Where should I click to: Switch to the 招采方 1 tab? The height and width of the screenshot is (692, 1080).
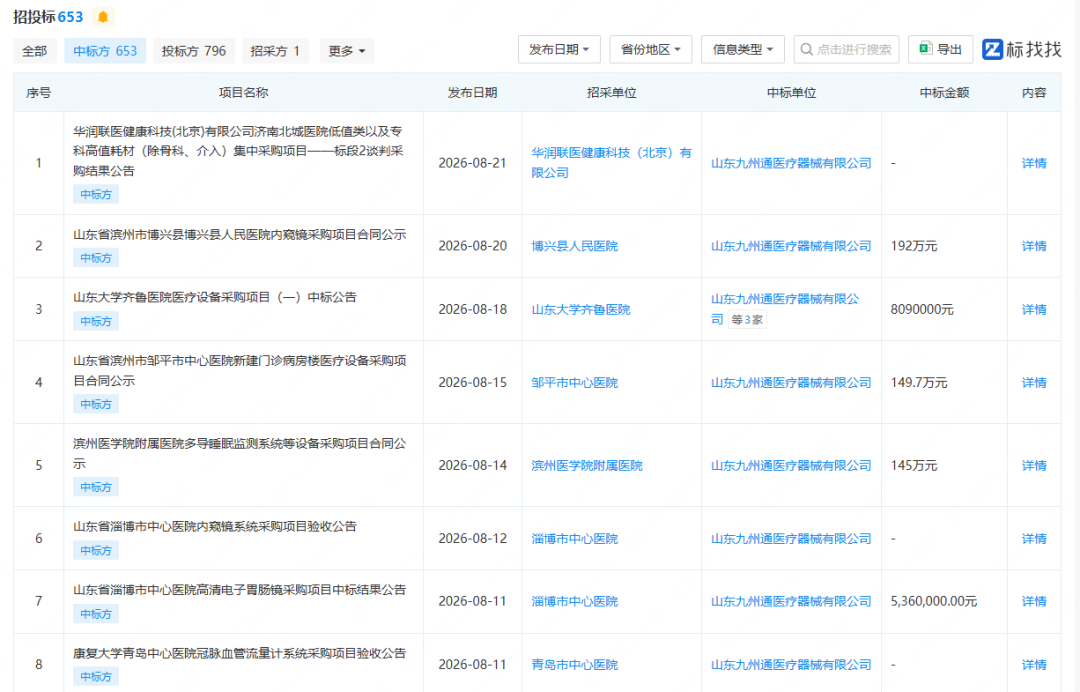(275, 51)
